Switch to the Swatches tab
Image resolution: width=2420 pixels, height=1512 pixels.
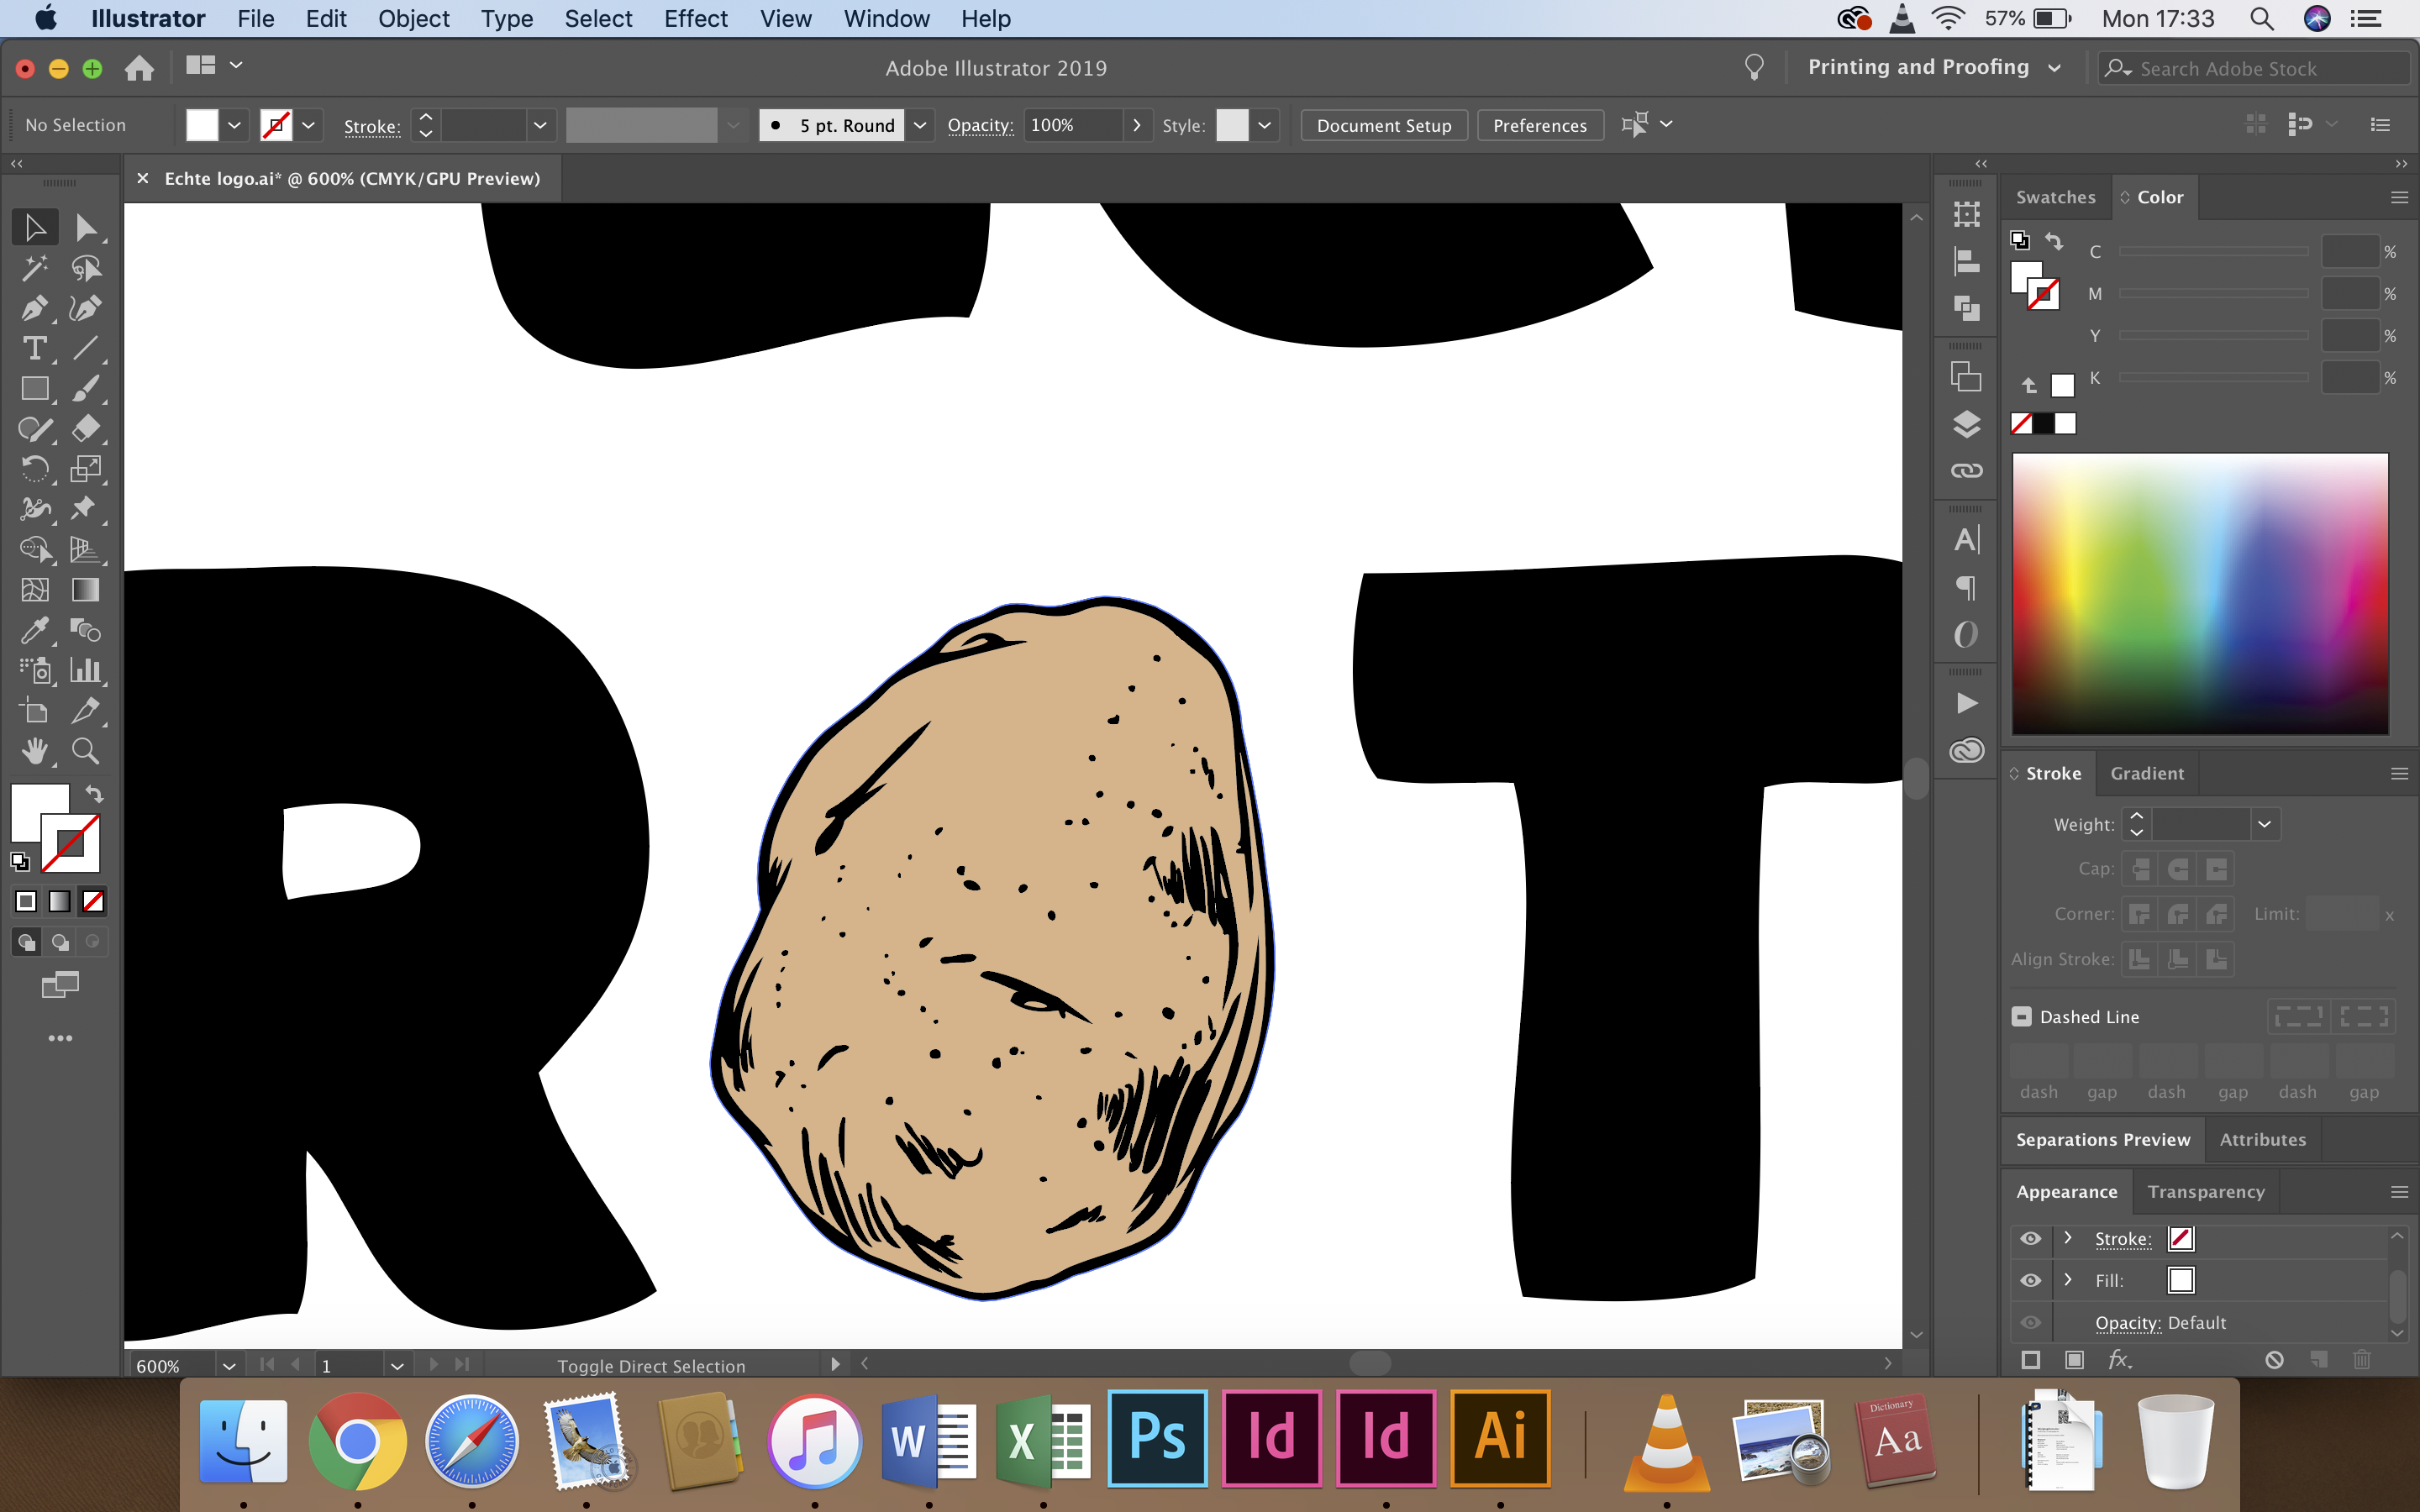2055,197
